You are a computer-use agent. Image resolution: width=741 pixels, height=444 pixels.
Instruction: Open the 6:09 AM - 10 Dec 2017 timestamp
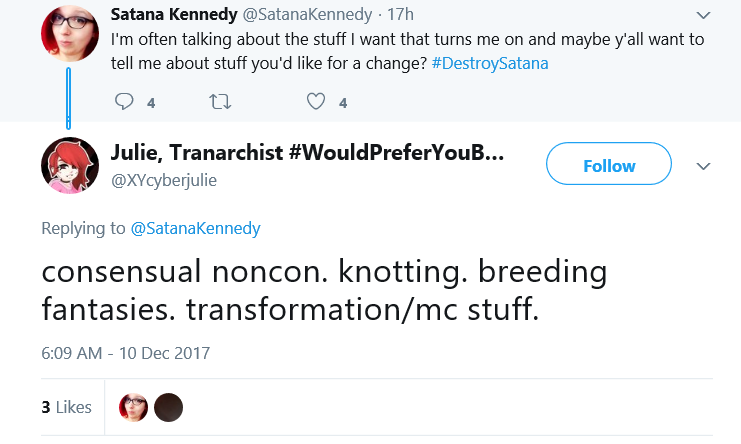tap(126, 353)
